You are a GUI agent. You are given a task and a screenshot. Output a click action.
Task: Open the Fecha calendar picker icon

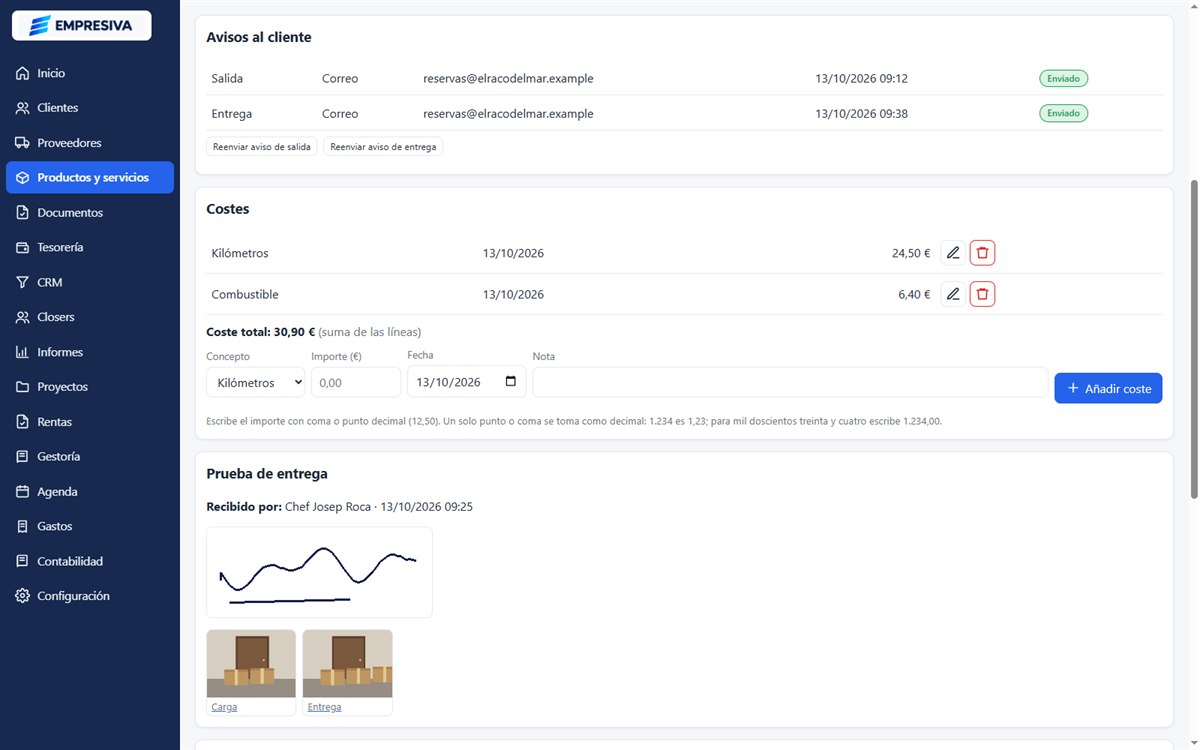click(511, 382)
